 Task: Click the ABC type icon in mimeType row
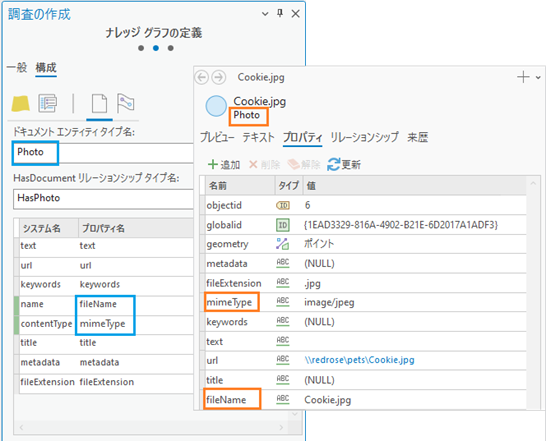283,302
